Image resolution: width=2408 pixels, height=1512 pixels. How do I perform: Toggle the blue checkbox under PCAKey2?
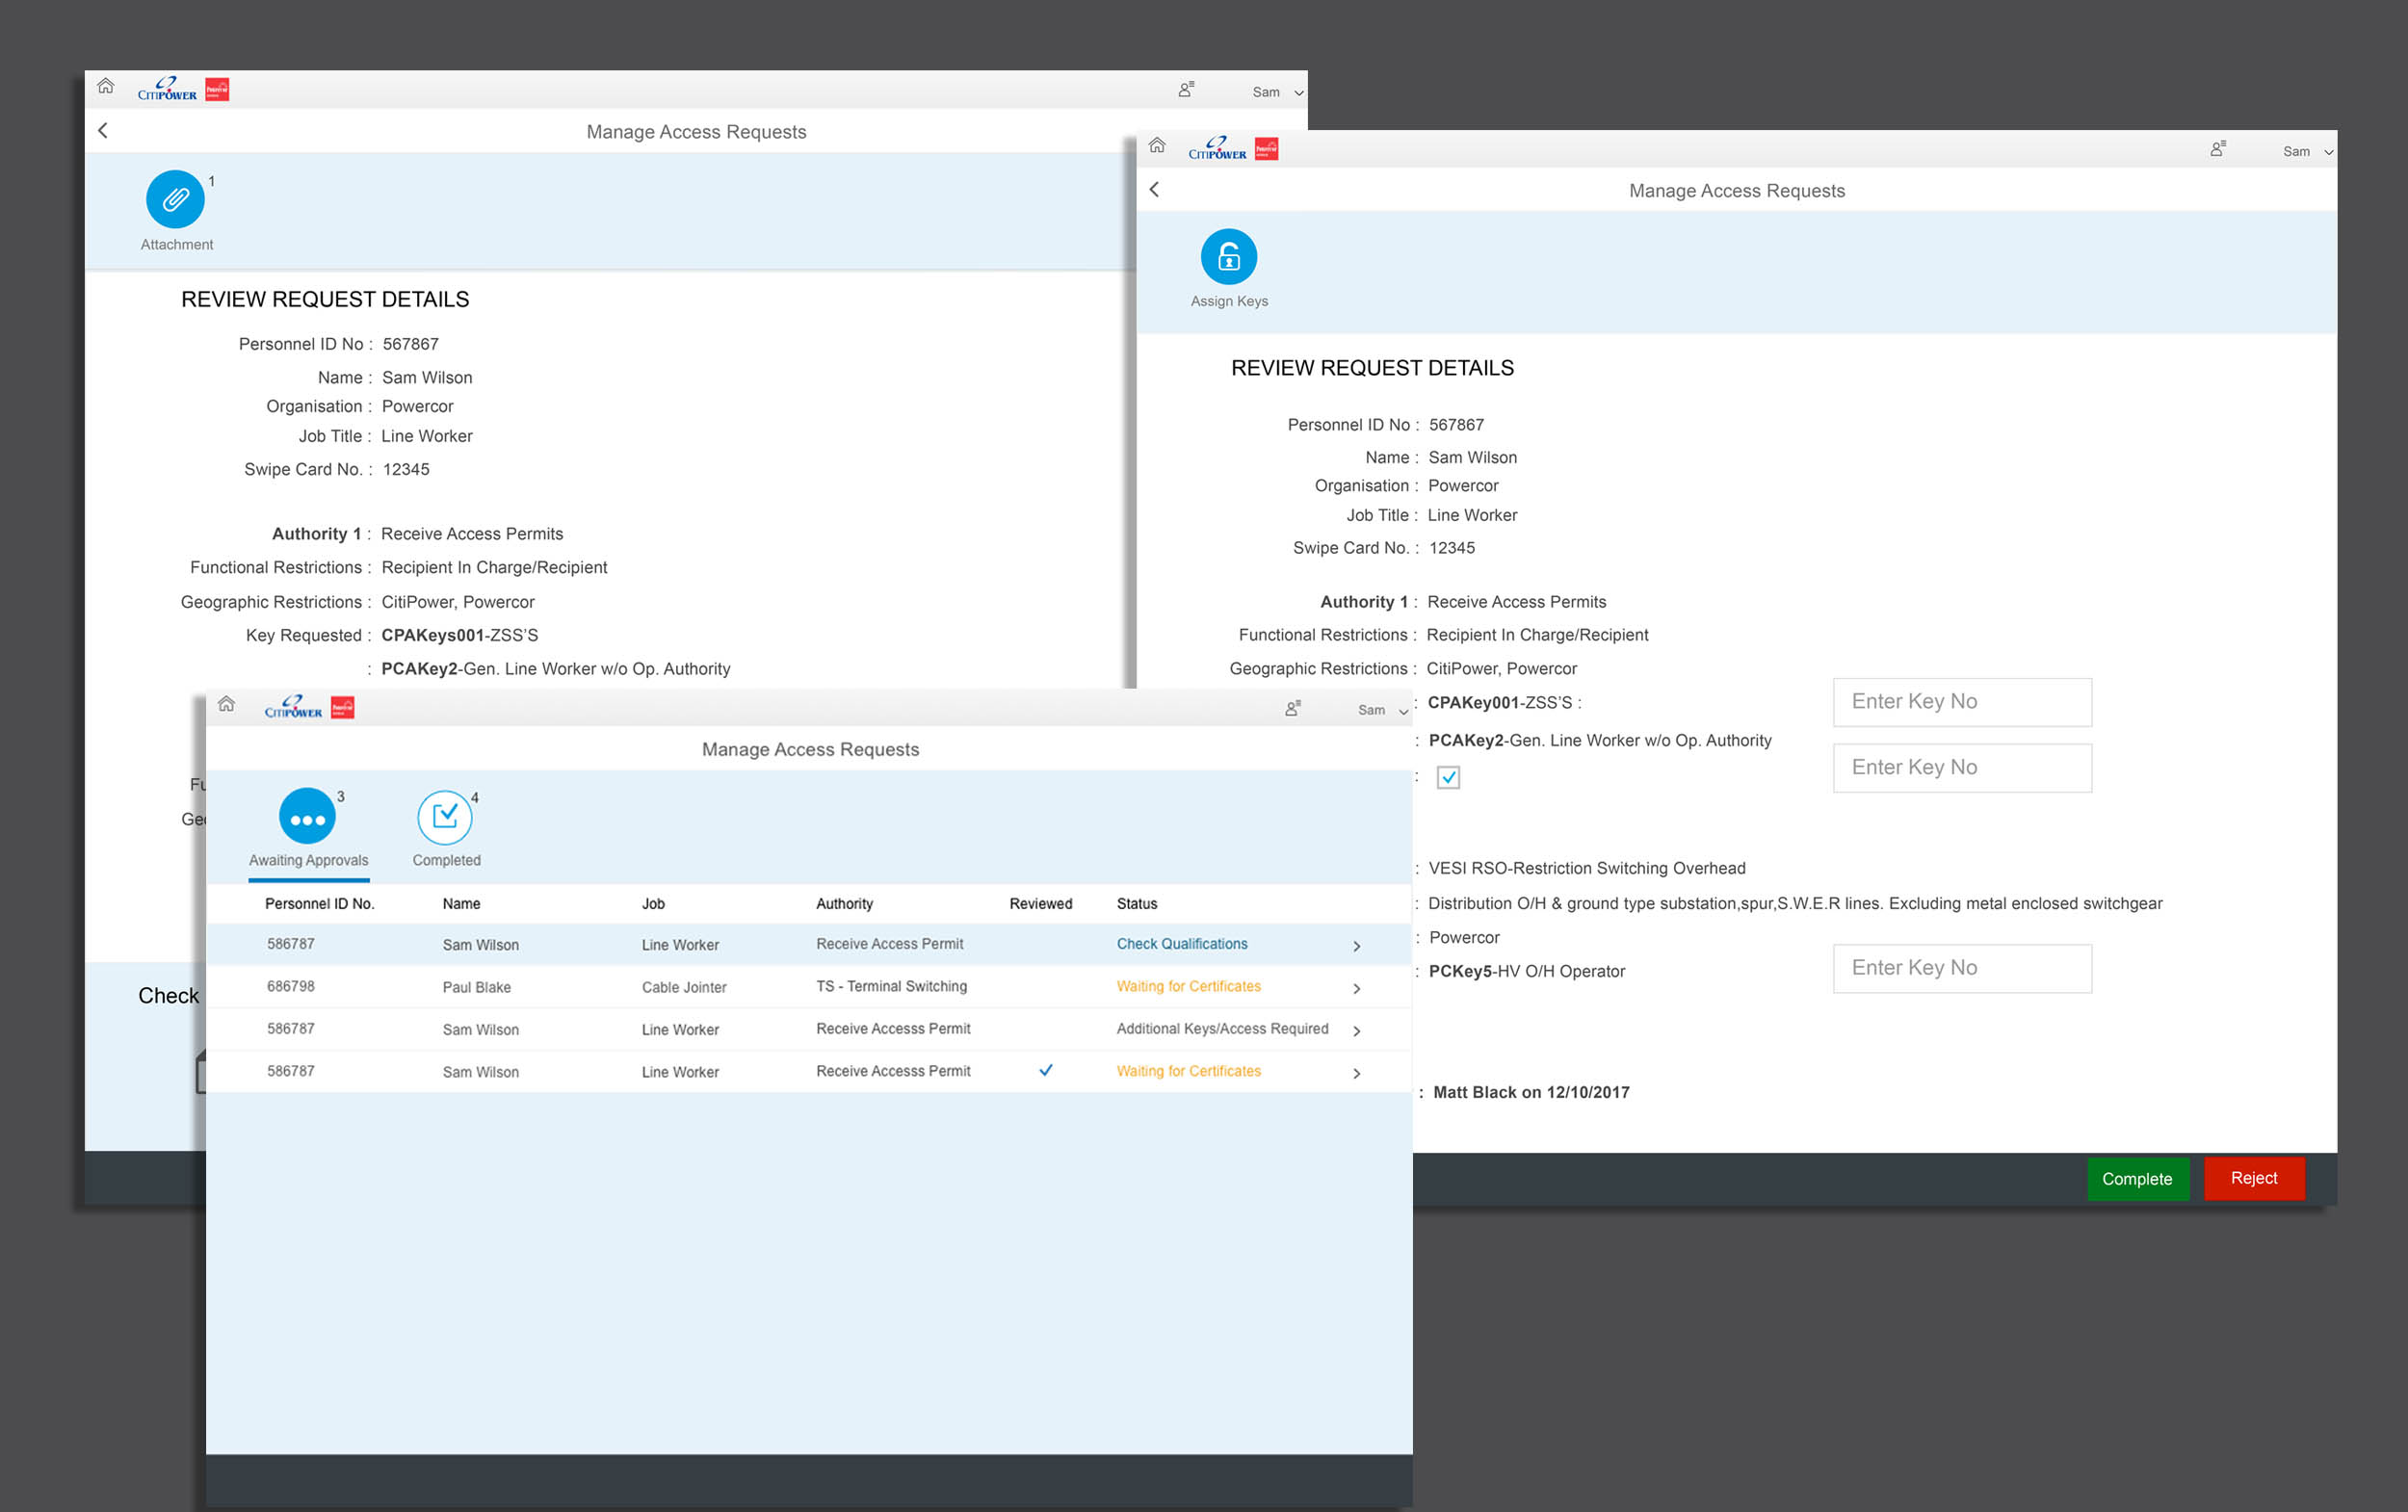point(1448,778)
